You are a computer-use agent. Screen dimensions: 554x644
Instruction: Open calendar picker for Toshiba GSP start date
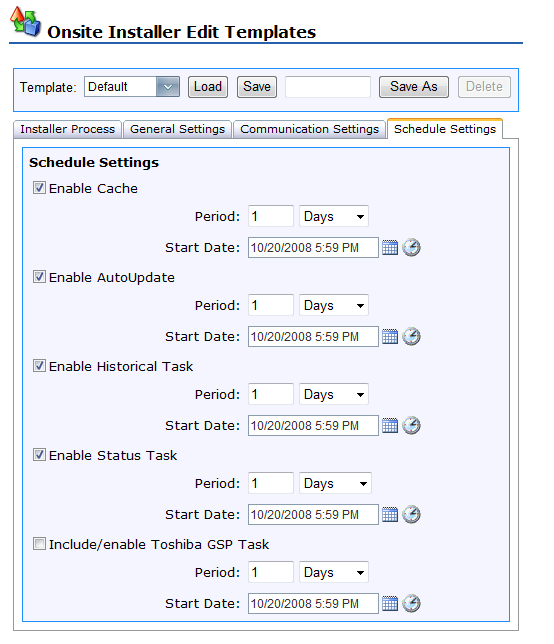tap(390, 603)
